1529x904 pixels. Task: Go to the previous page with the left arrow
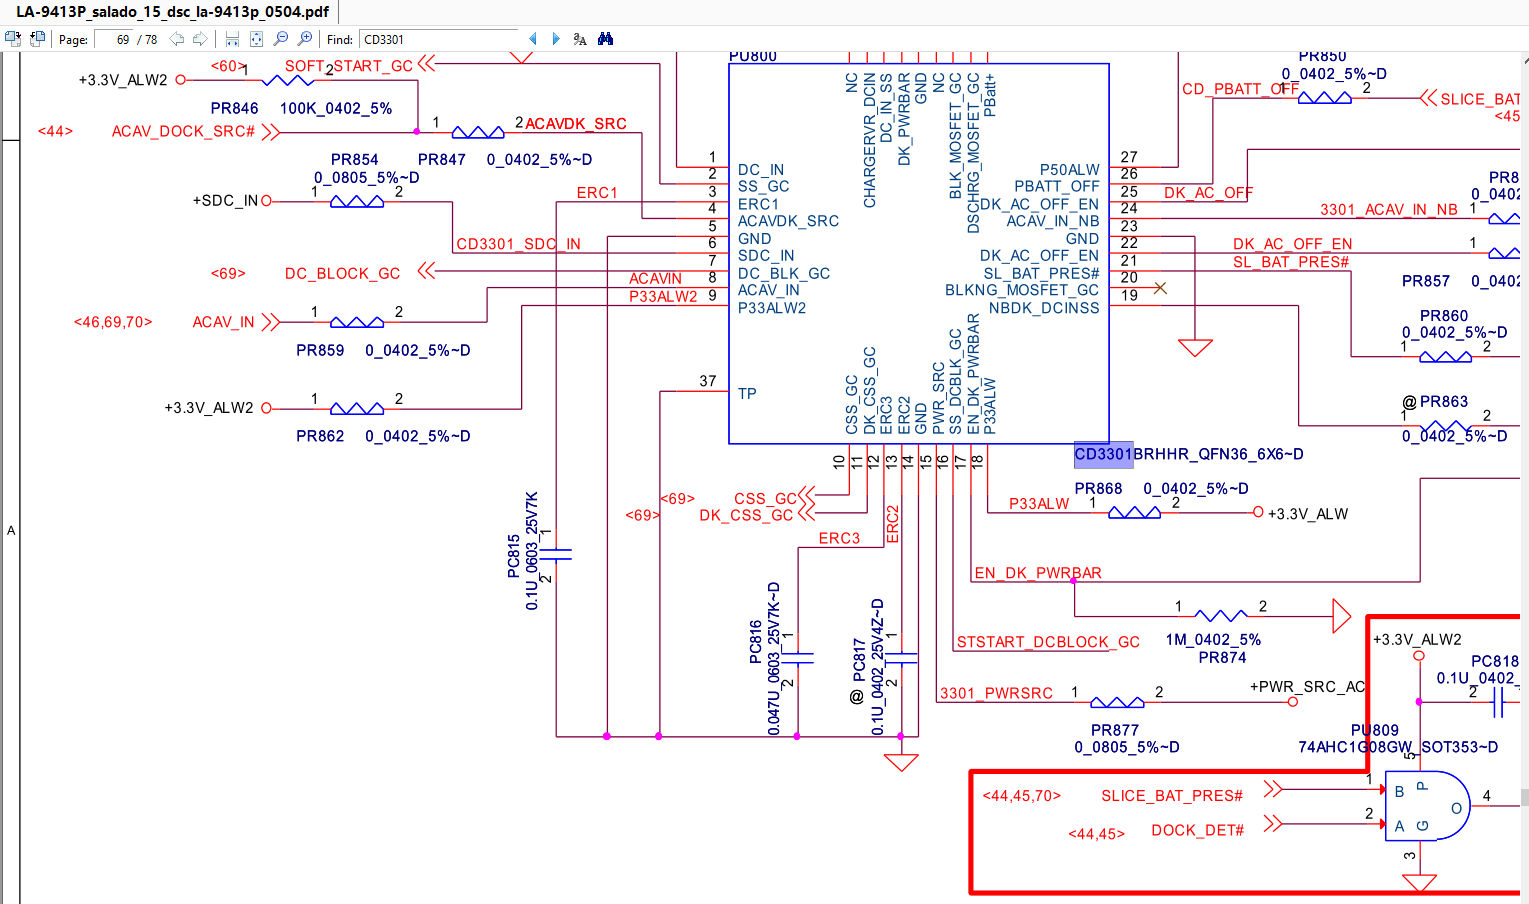tap(177, 39)
